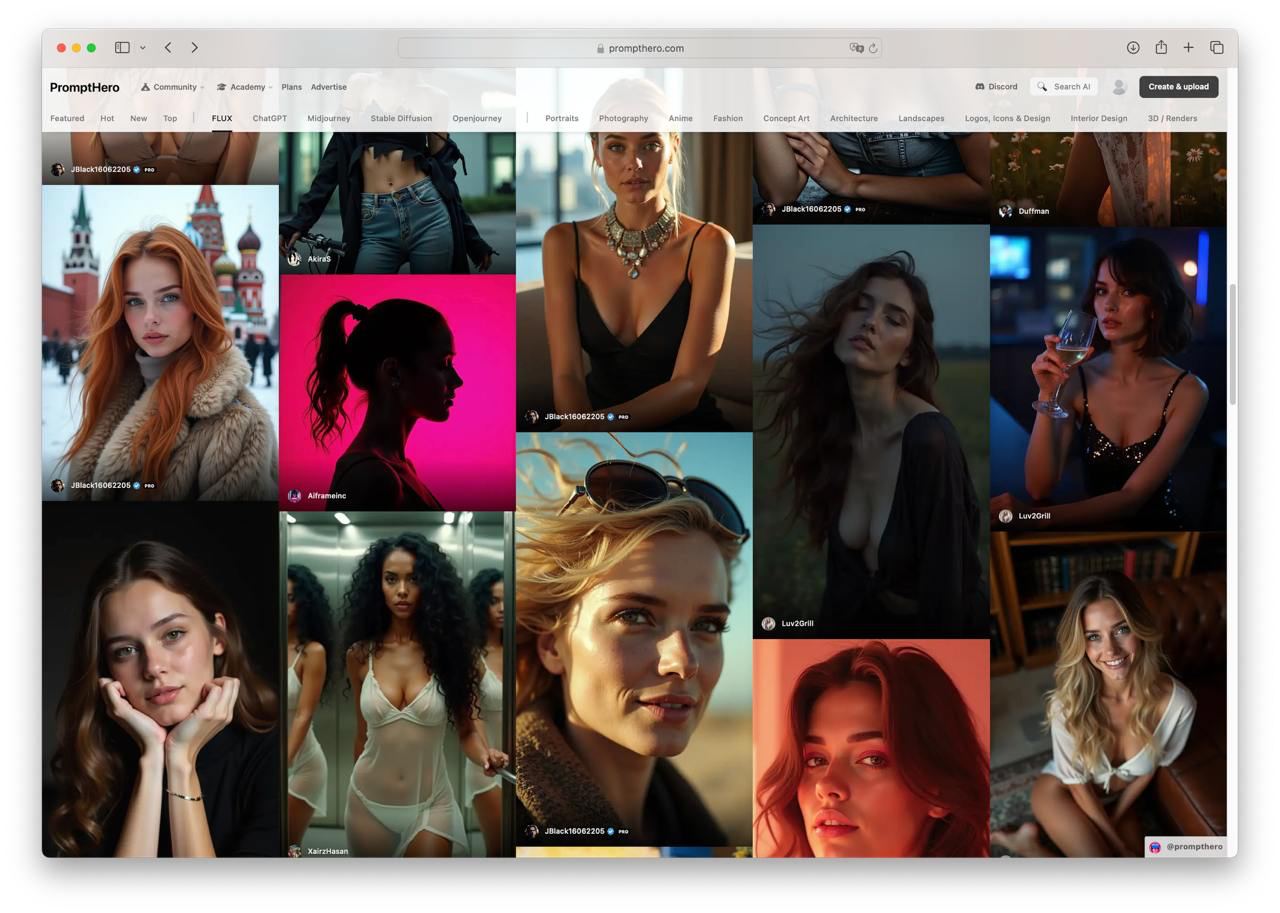Click the Search AI input field
The width and height of the screenshot is (1280, 913).
point(1070,87)
